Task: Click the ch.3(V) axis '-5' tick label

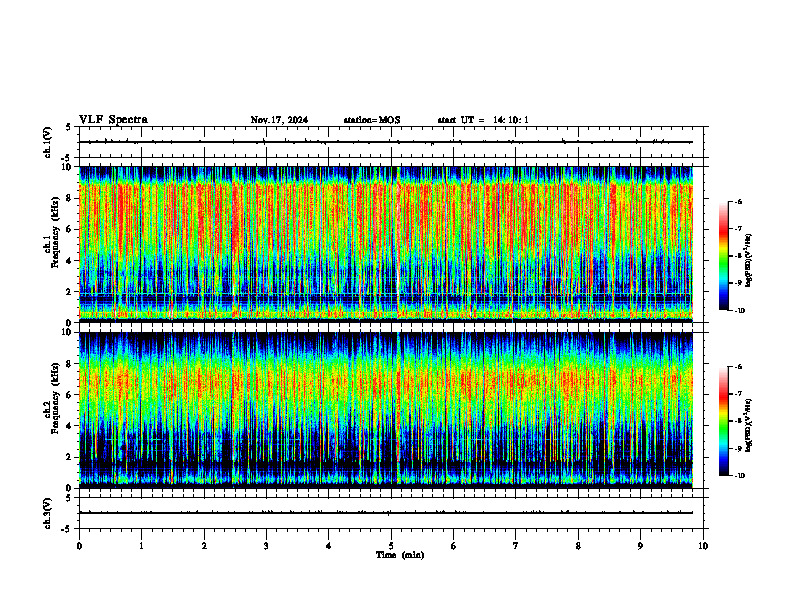Action: coord(67,529)
